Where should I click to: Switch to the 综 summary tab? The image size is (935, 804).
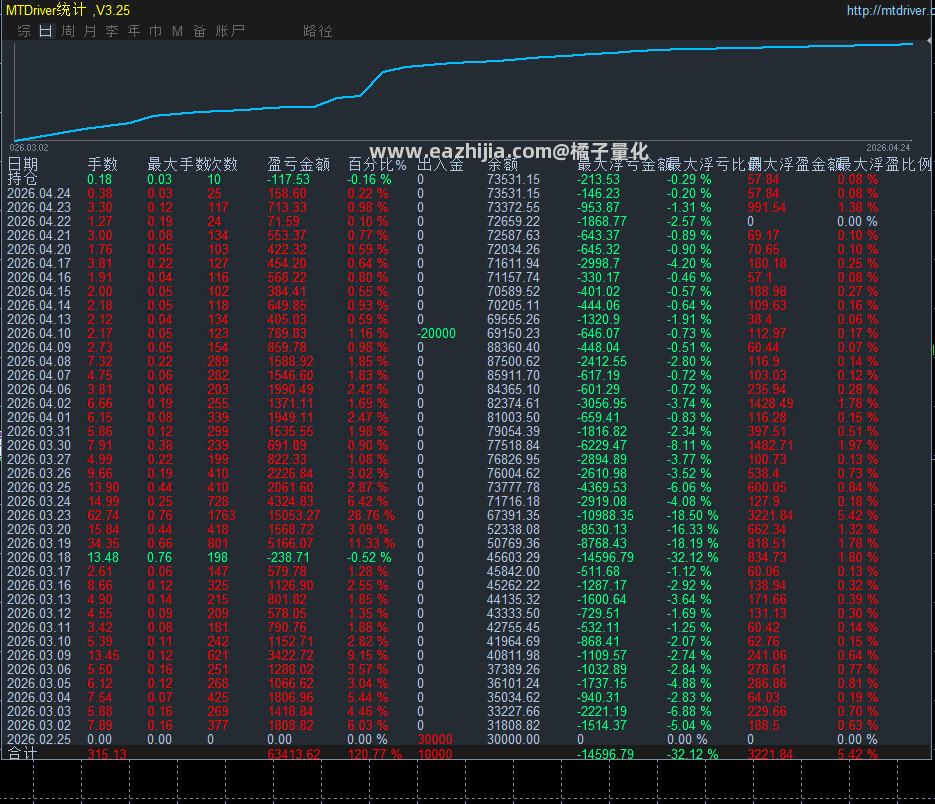point(24,31)
